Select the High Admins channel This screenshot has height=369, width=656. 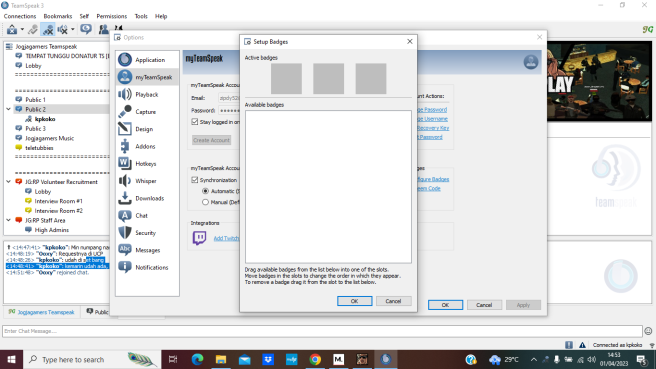(51, 230)
